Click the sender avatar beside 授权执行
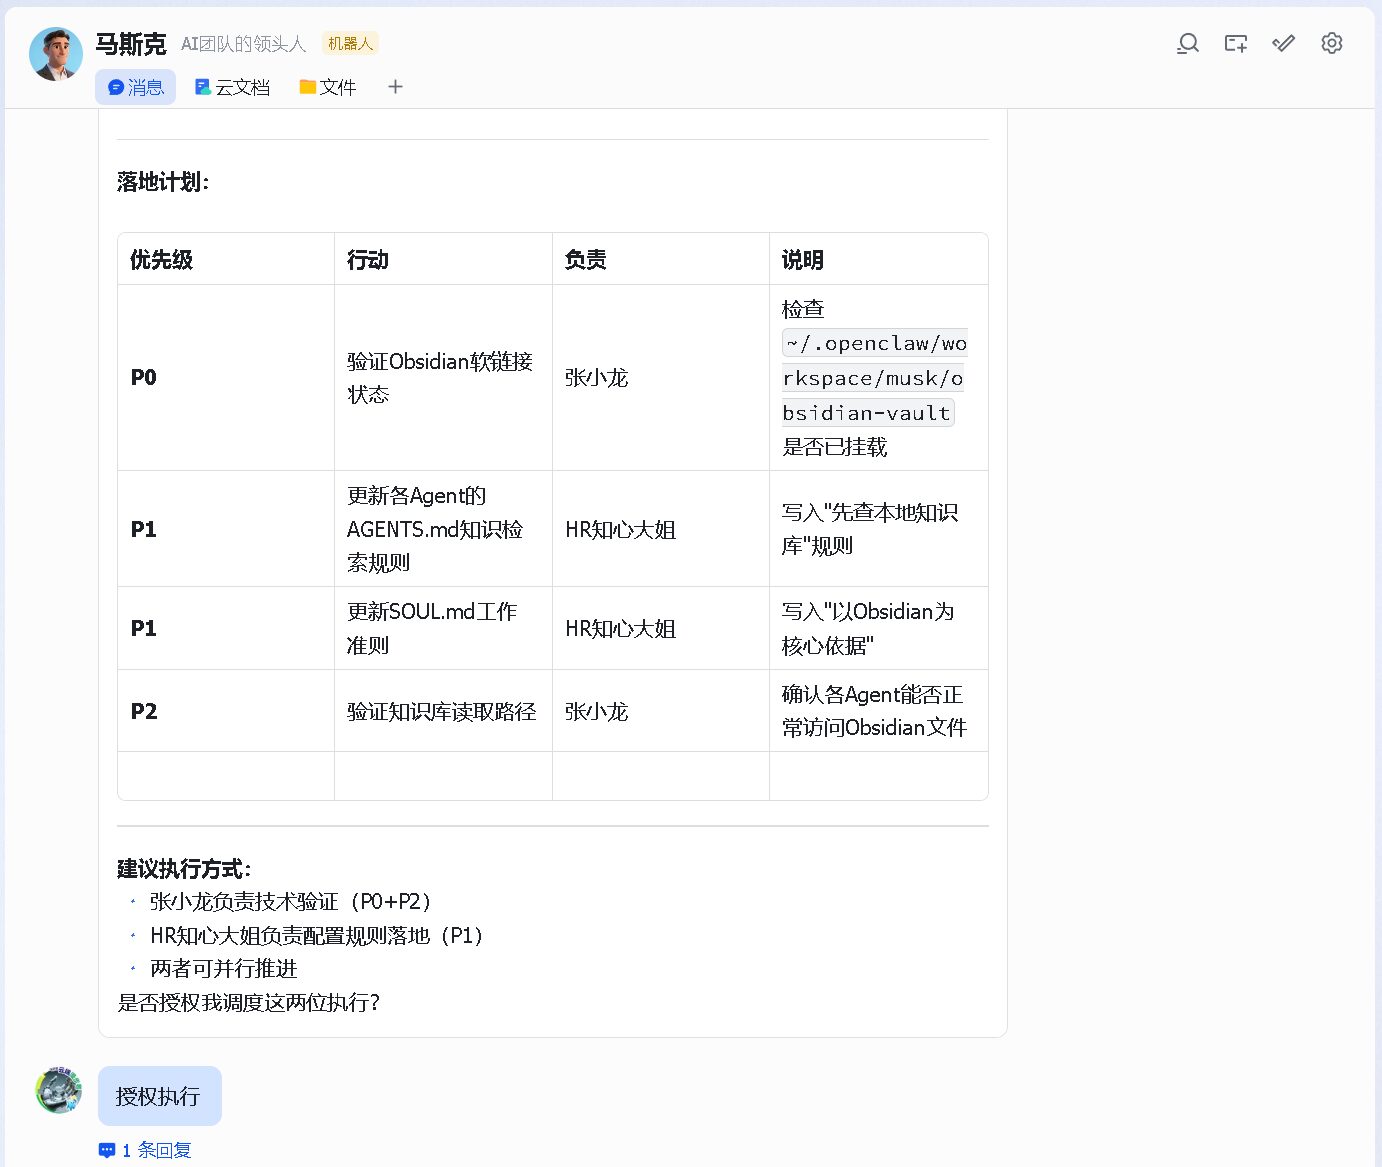The height and width of the screenshot is (1167, 1382). pos(59,1090)
